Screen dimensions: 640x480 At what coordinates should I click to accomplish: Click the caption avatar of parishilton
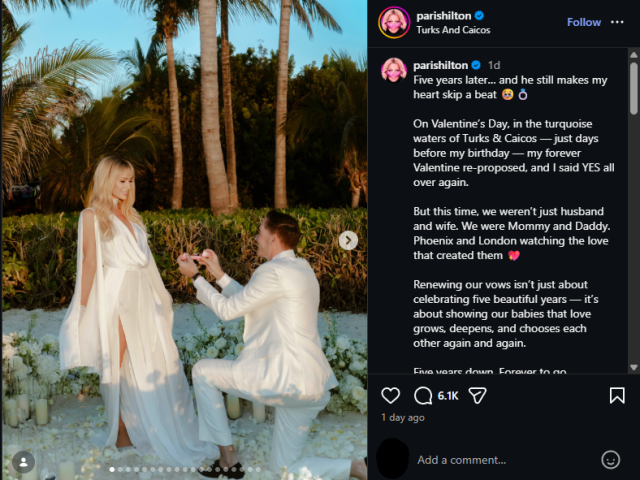point(394,70)
